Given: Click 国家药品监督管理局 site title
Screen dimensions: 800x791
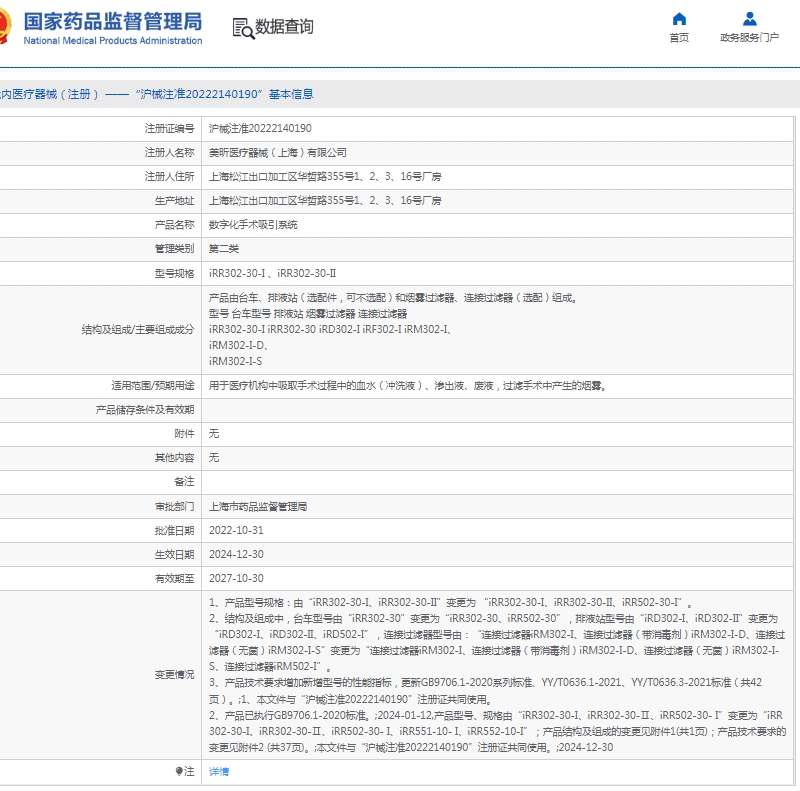Looking at the screenshot, I should 113,21.
